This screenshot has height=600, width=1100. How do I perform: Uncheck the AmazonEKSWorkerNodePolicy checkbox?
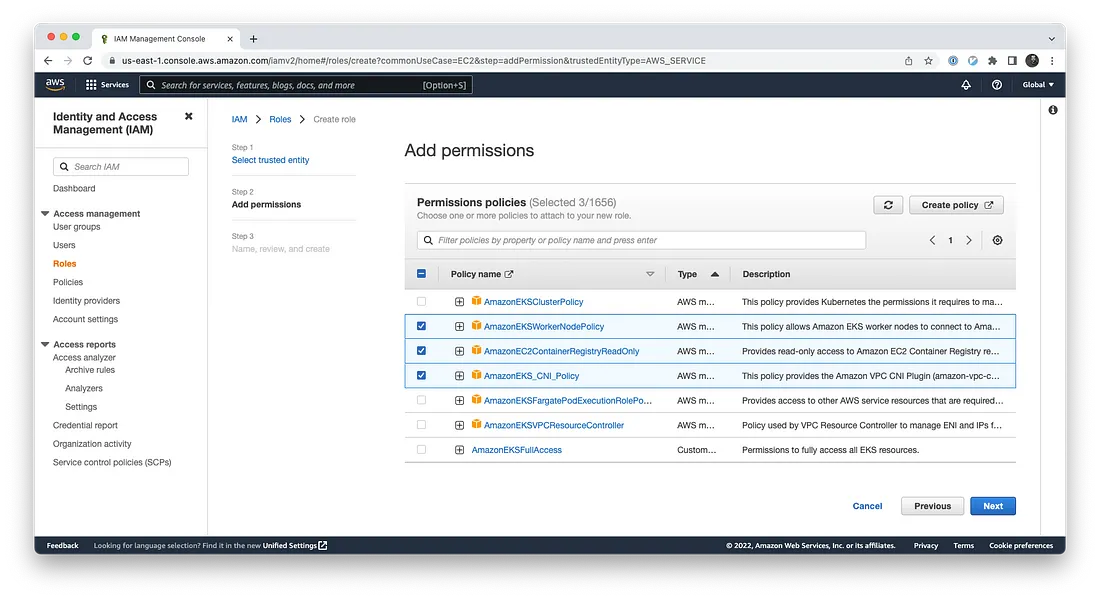click(x=421, y=326)
